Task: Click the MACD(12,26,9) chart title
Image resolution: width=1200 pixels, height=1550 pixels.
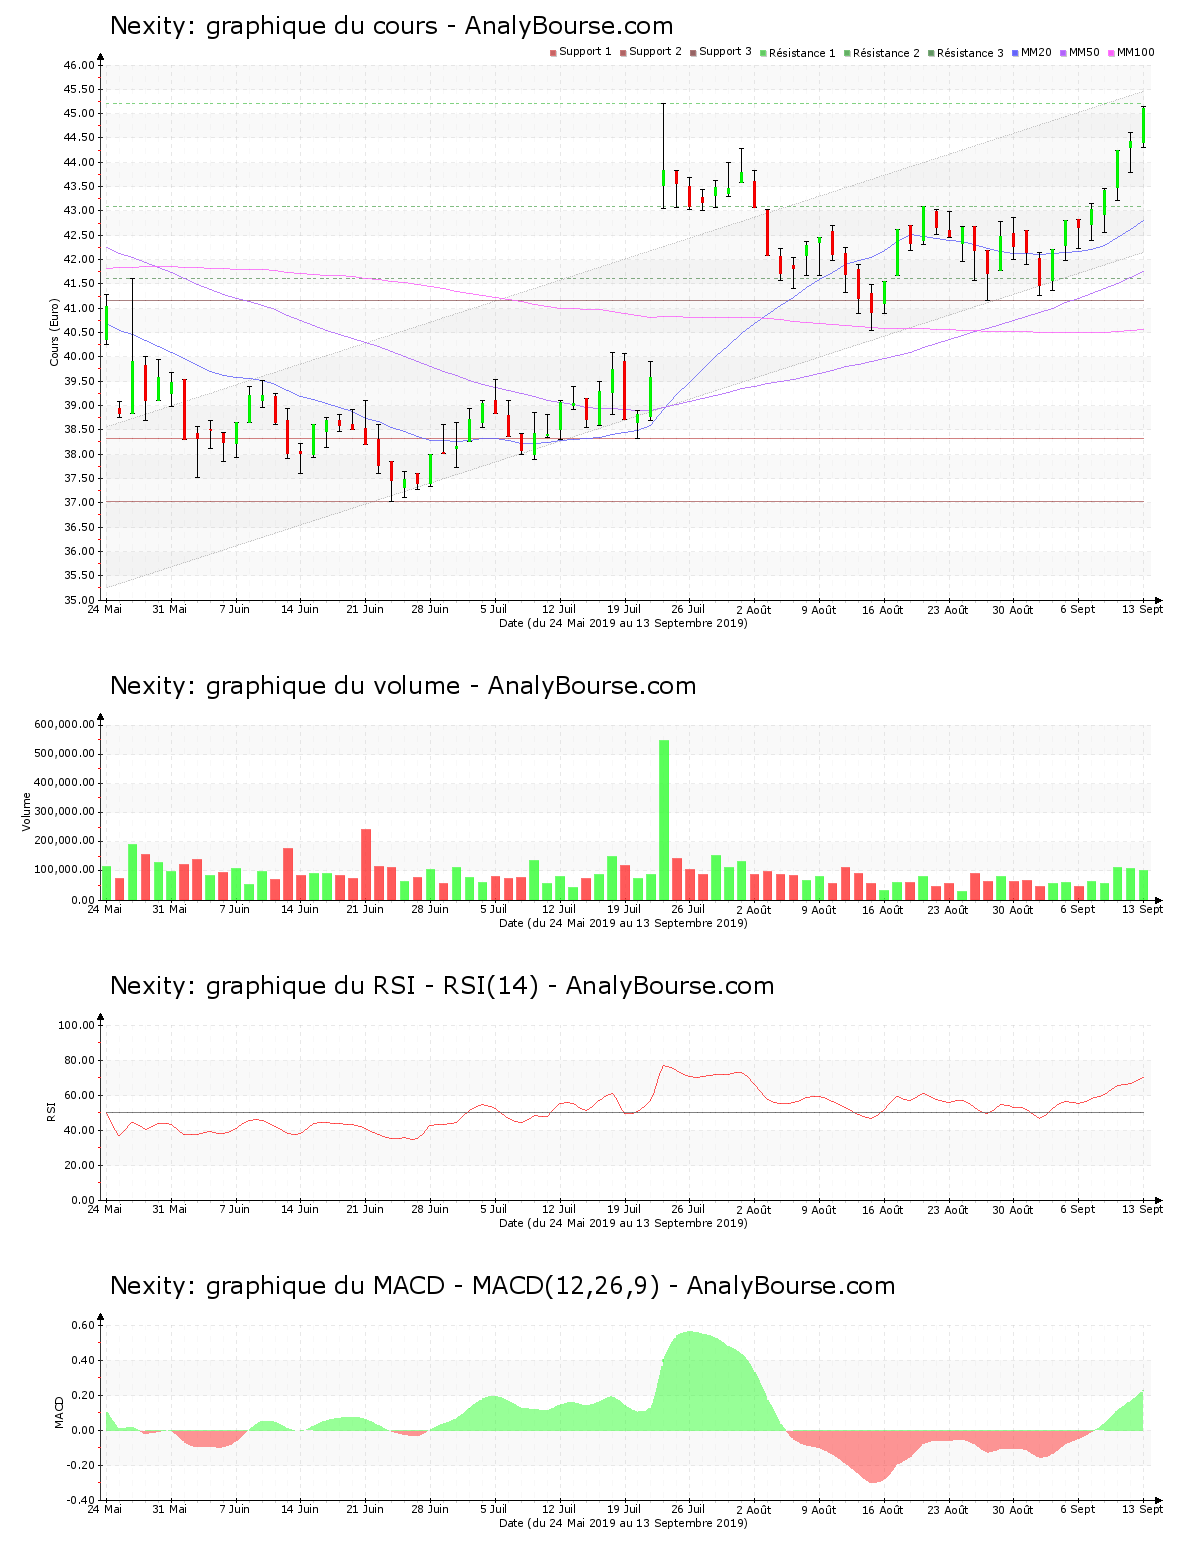Action: [502, 1286]
